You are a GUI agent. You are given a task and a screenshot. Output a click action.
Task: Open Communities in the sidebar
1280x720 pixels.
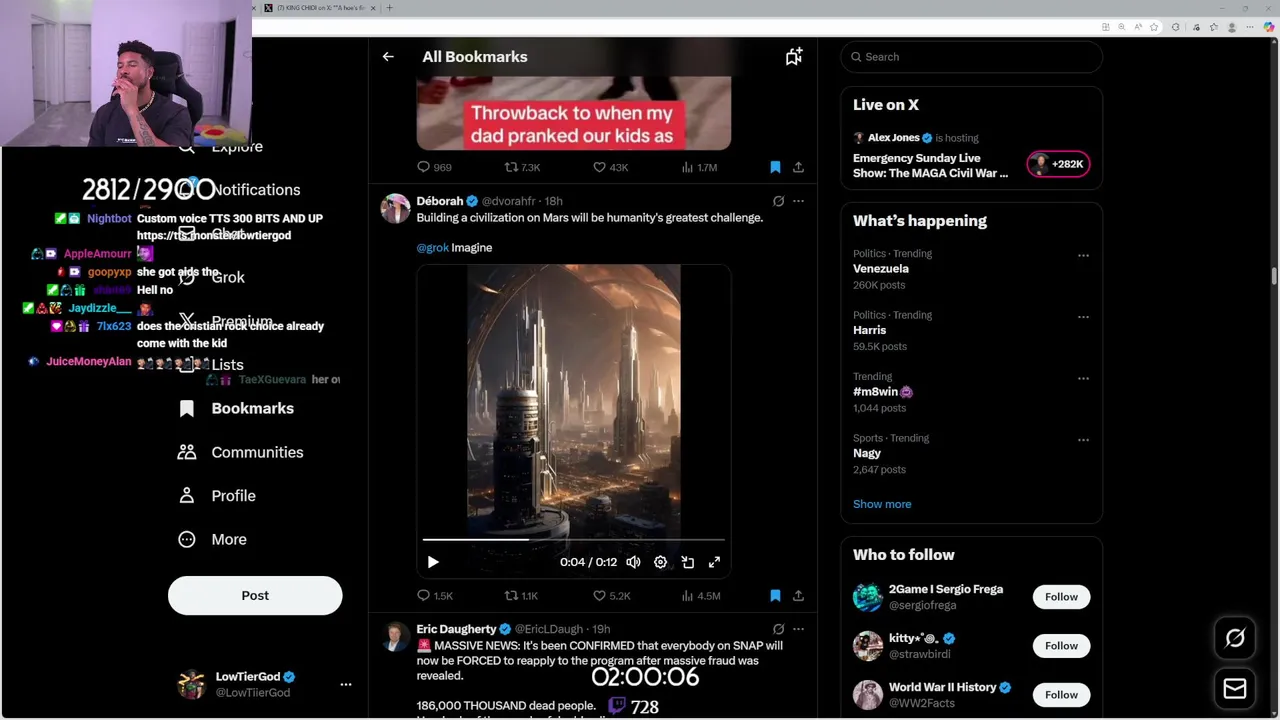point(240,452)
